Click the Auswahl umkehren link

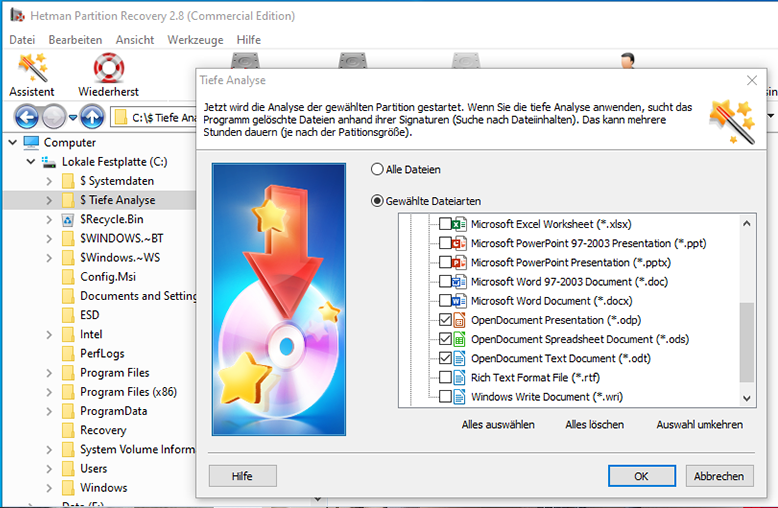point(700,425)
